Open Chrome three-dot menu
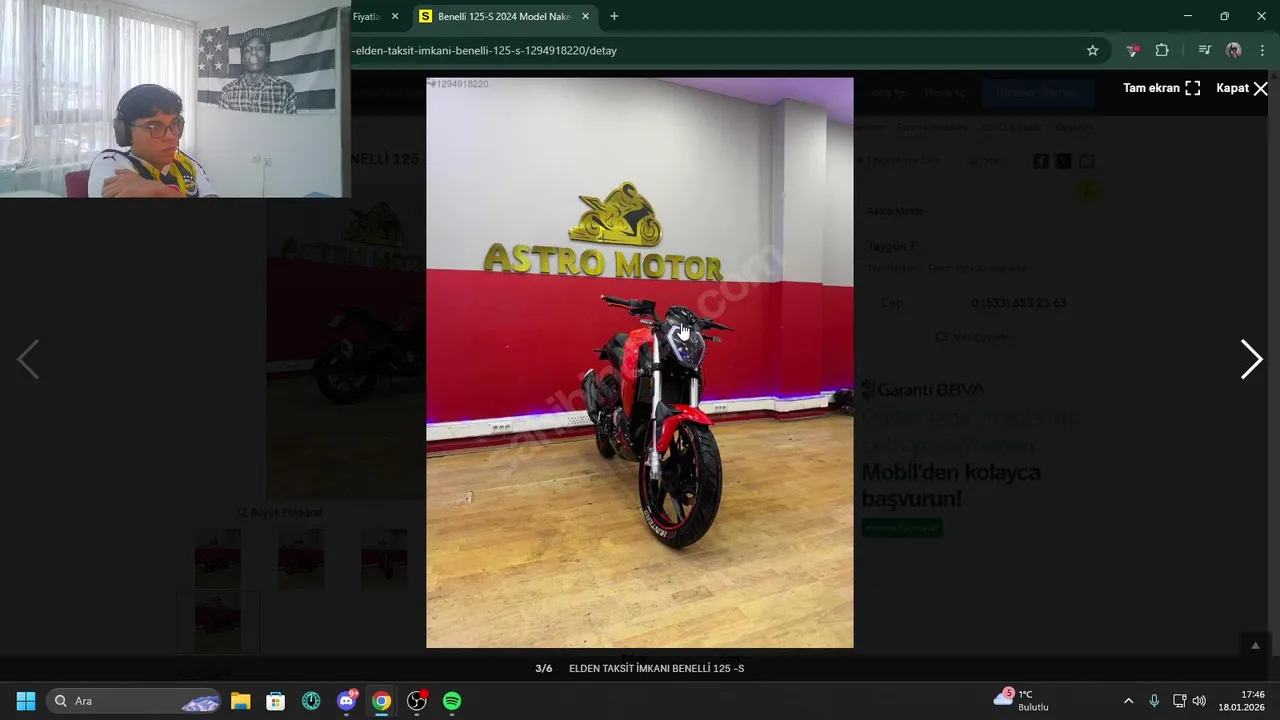This screenshot has width=1280, height=720. coord(1262,50)
